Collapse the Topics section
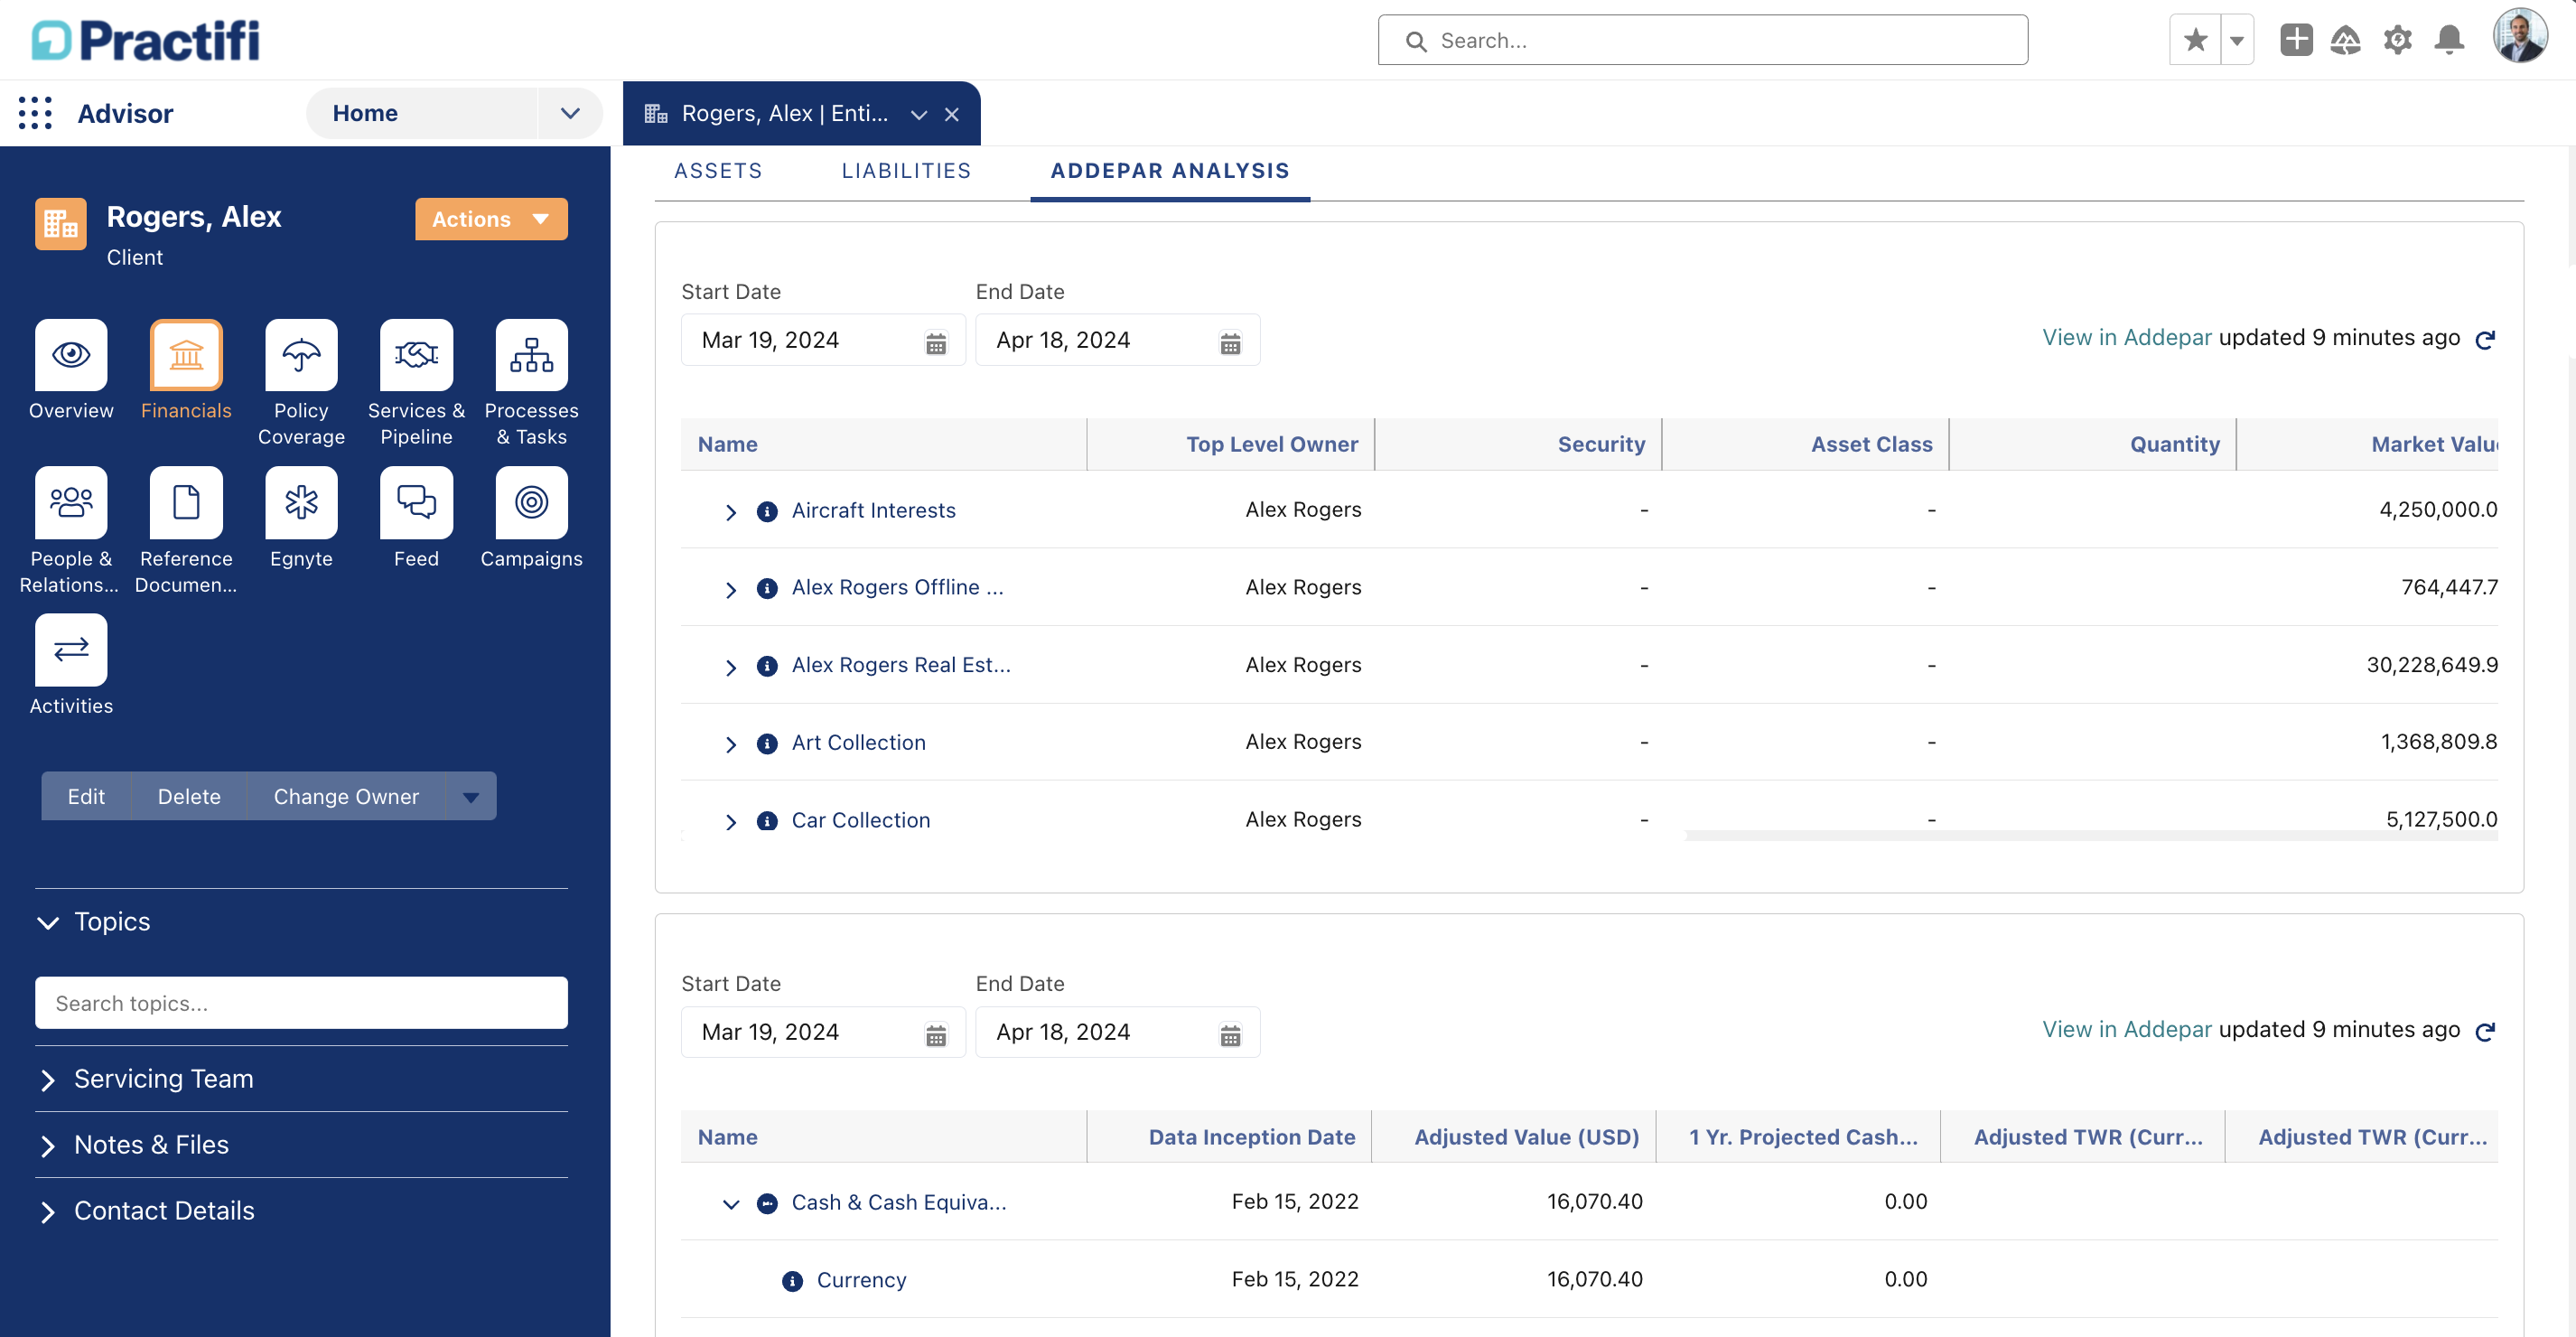The width and height of the screenshot is (2576, 1337). pos(47,922)
